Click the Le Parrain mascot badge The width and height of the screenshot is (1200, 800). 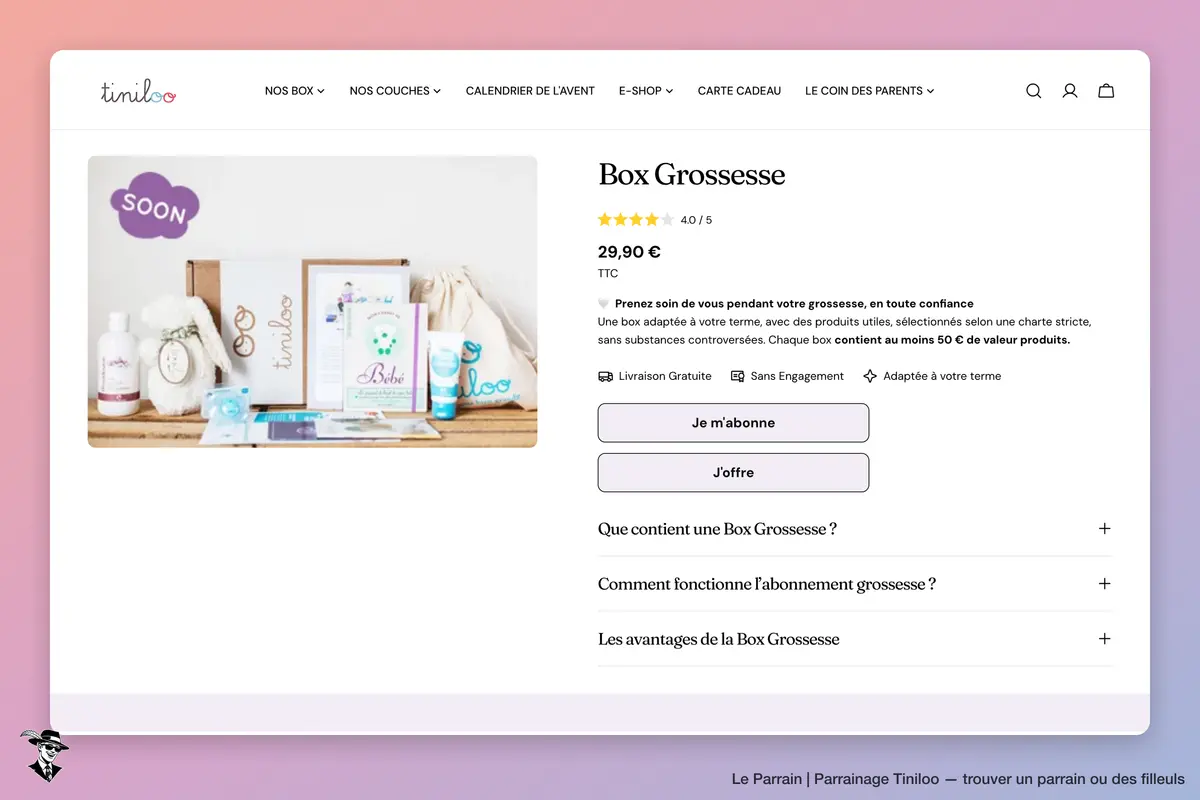tap(44, 755)
